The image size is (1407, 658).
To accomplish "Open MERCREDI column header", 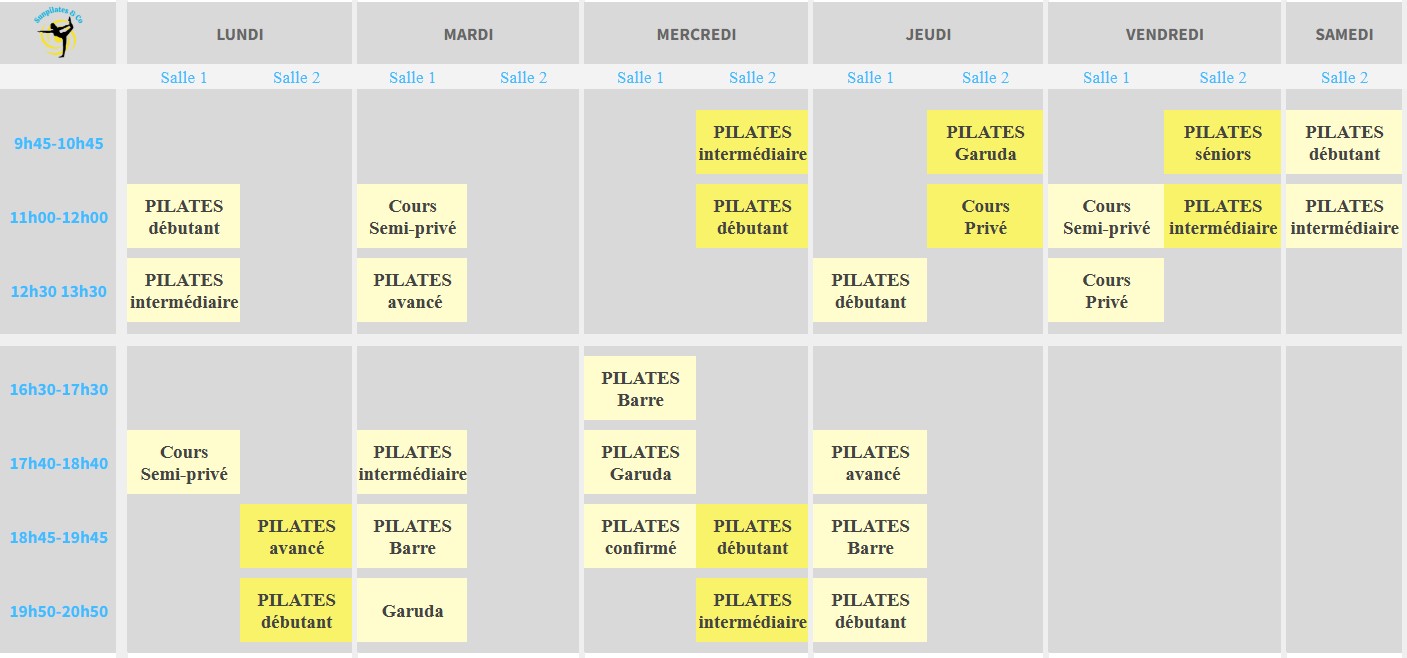I will 696,34.
